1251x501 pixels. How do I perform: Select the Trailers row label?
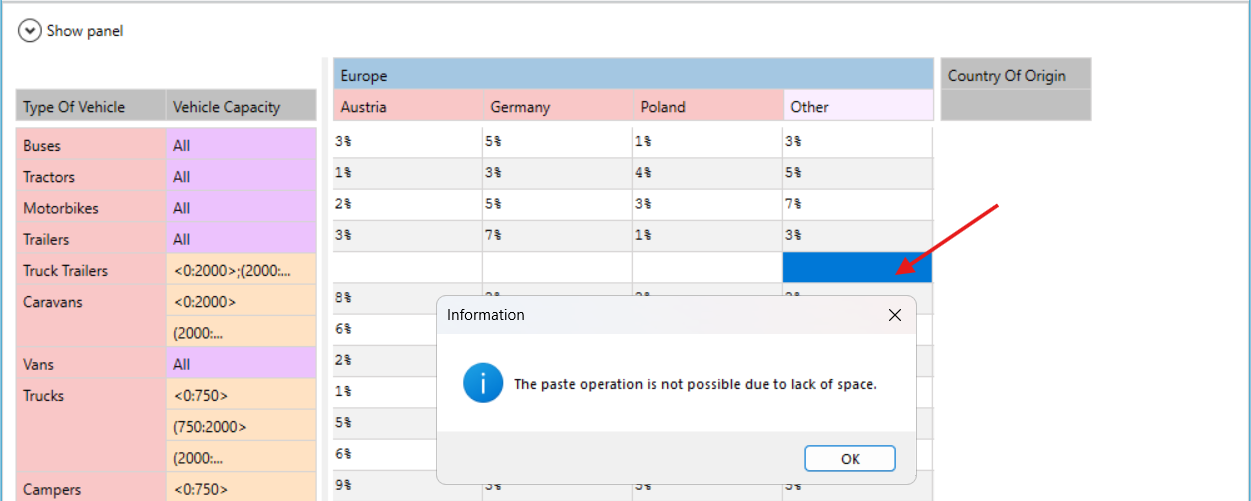(91, 239)
